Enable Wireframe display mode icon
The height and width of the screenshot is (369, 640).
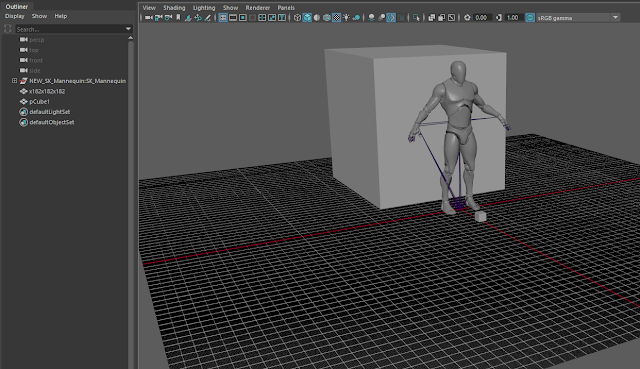[297, 18]
